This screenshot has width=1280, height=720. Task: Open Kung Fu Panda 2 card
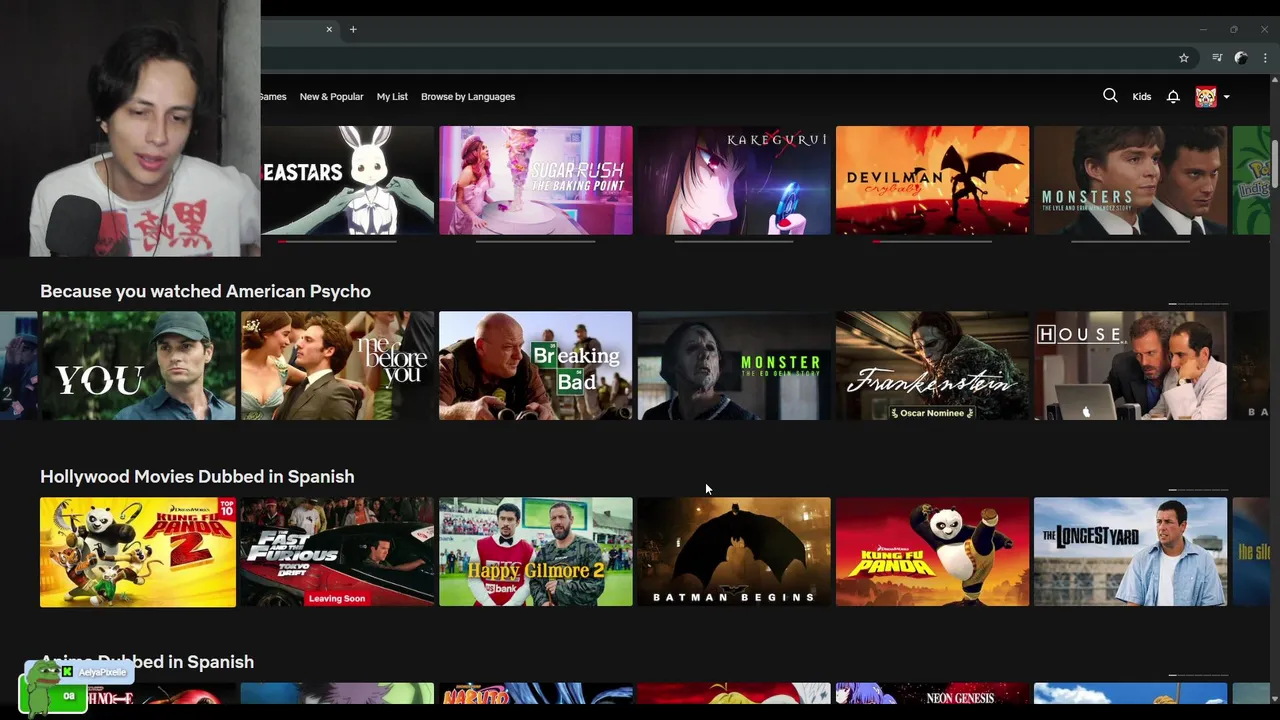[138, 552]
